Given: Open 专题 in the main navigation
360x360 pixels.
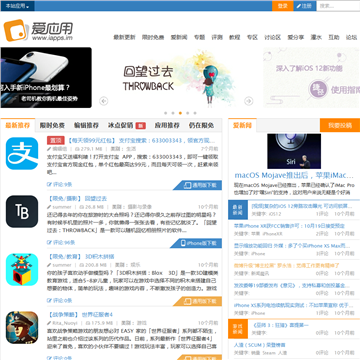Looking at the screenshot, I should (199, 37).
